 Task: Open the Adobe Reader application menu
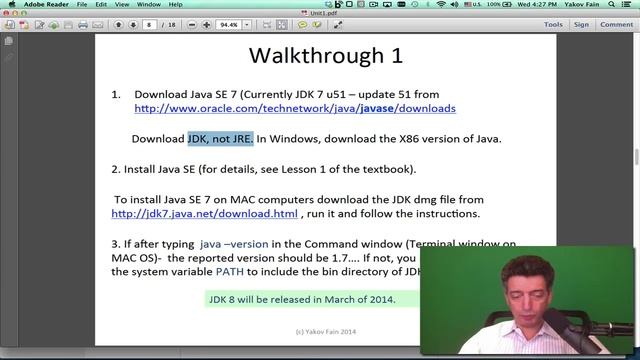click(x=46, y=4)
